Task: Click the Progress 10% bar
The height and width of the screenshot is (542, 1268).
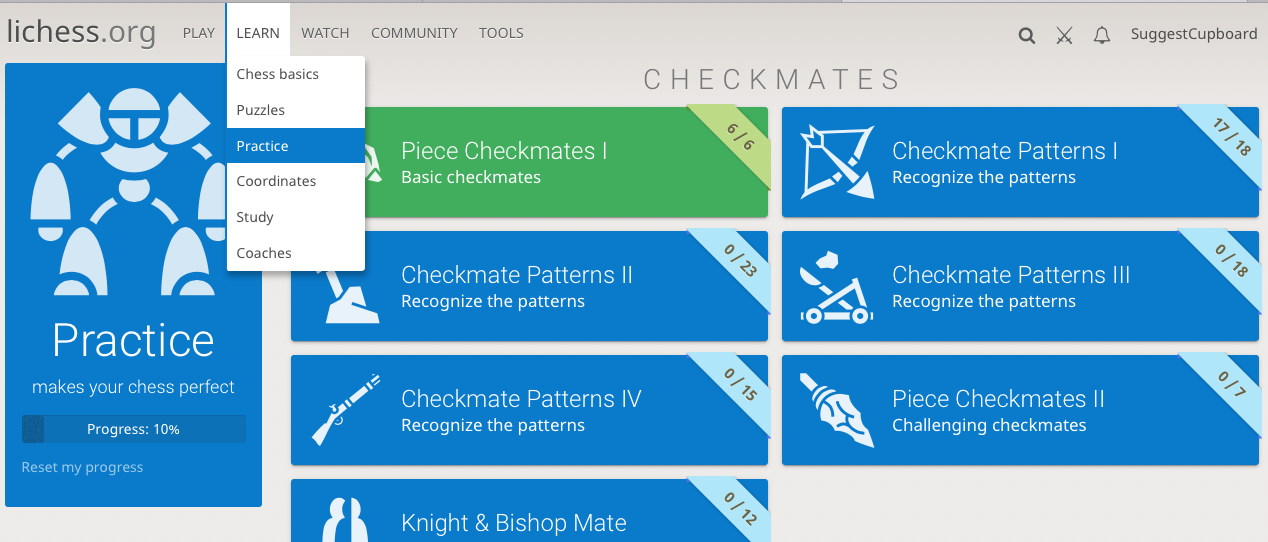Action: (x=133, y=429)
